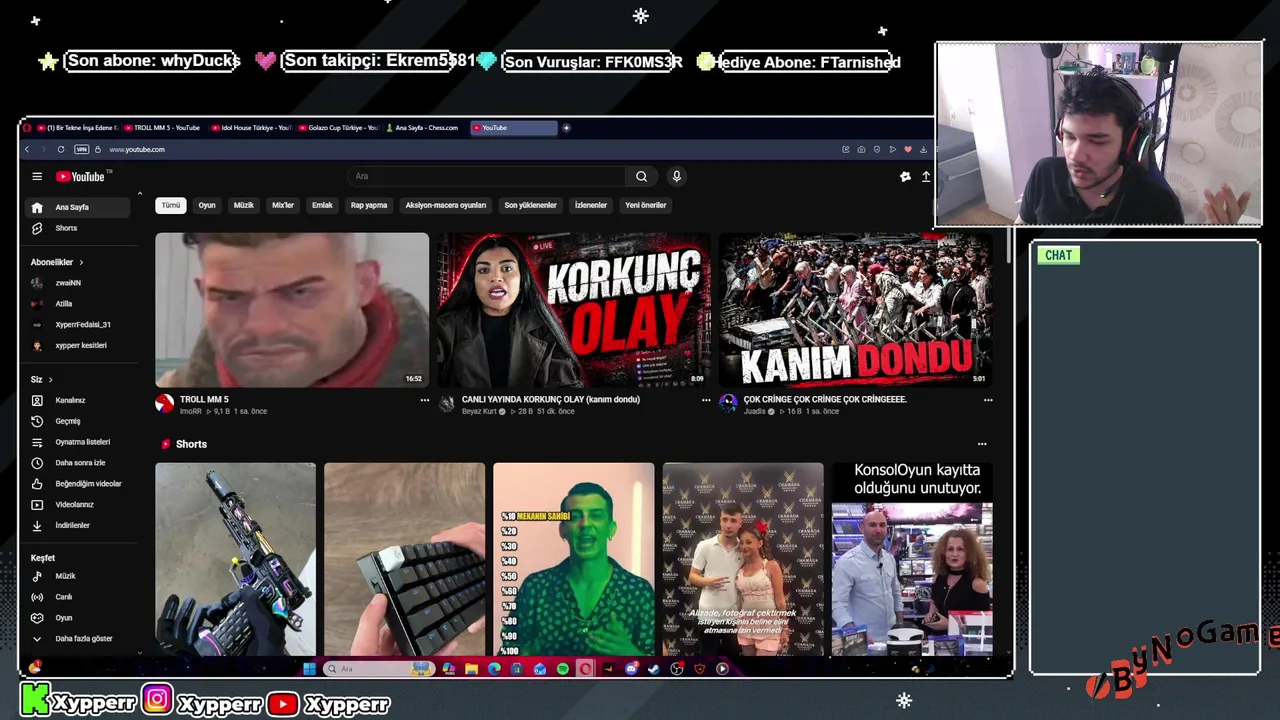Click the www.youtube.com address bar
The height and width of the screenshot is (720, 1280).
click(x=137, y=149)
